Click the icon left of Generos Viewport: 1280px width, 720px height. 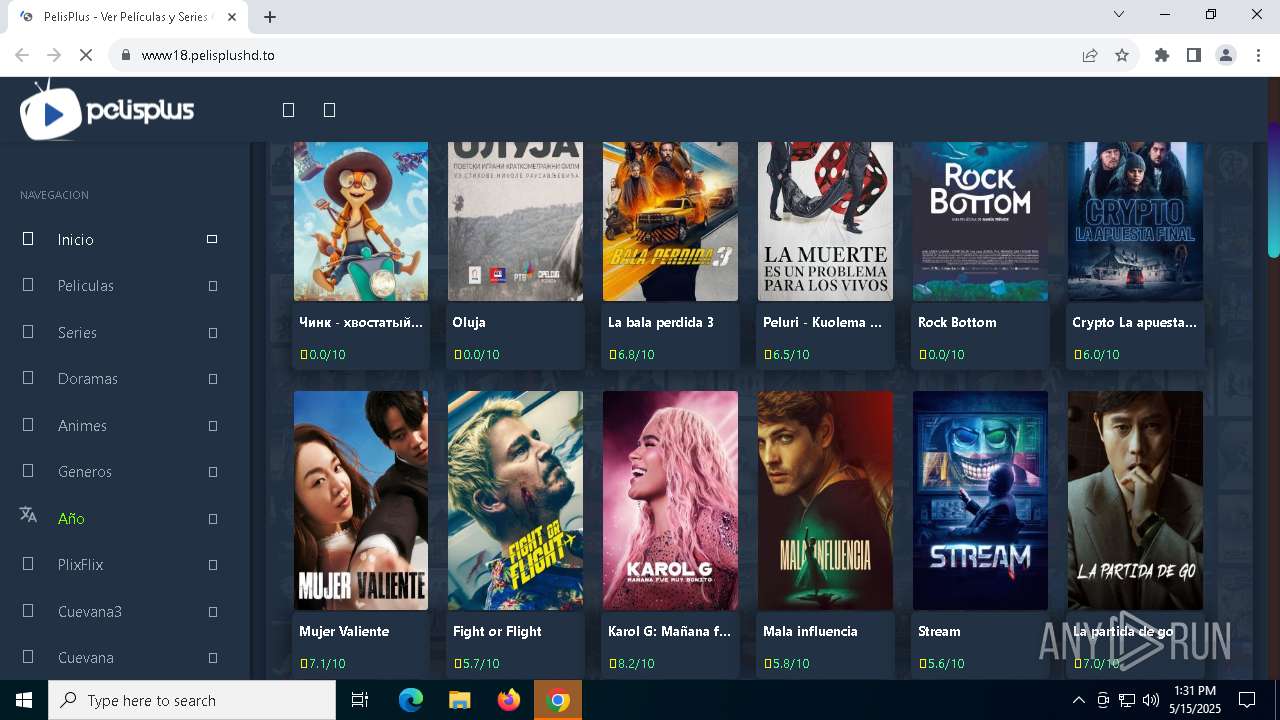tap(28, 470)
